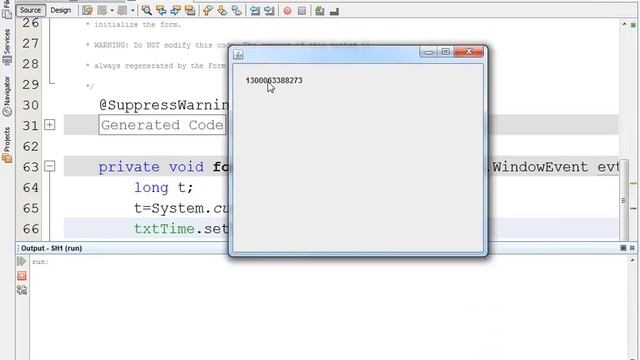Jump to the last edit location
The height and width of the screenshot is (360, 640).
87,11
